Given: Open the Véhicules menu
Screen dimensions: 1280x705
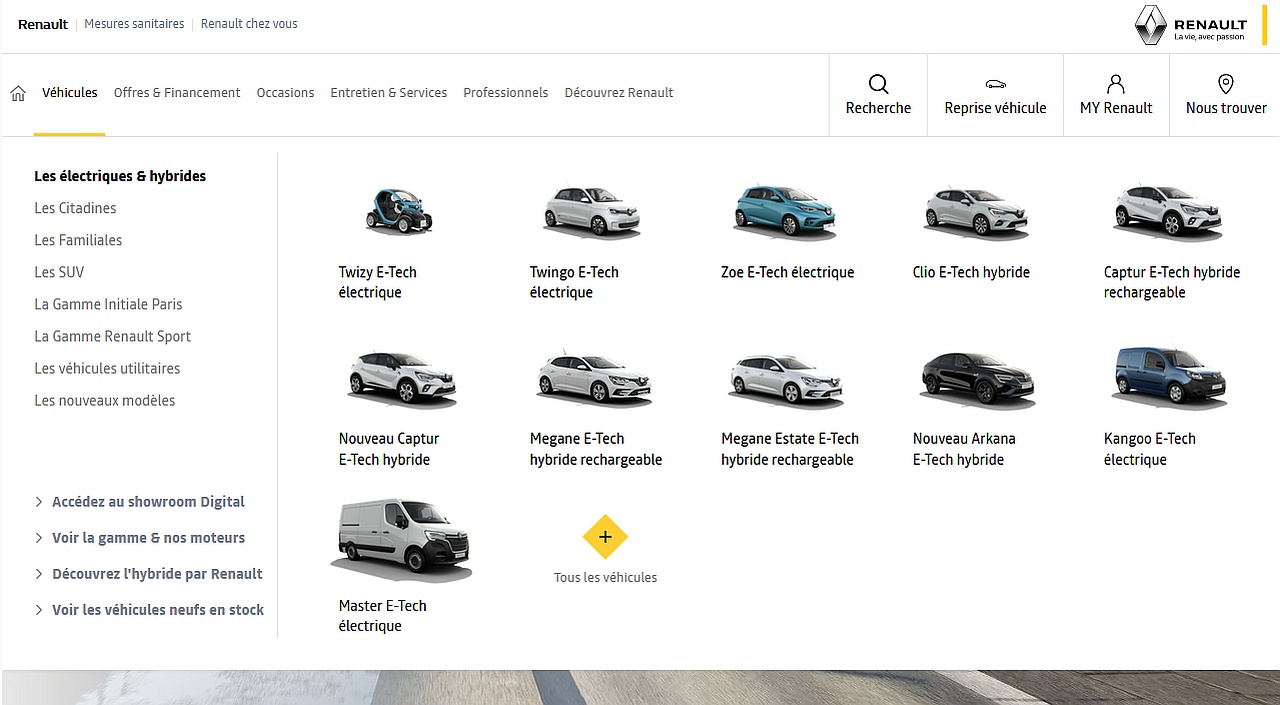Looking at the screenshot, I should [70, 93].
